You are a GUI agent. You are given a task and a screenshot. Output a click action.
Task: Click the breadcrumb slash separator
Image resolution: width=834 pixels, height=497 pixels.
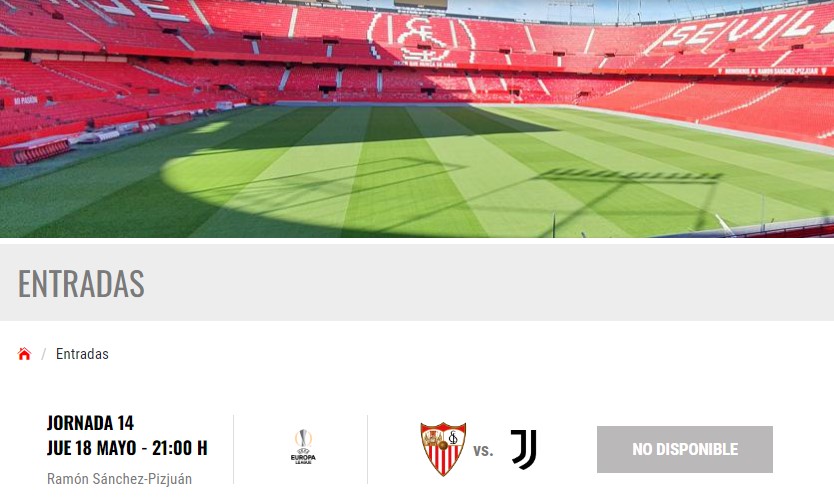tap(44, 354)
